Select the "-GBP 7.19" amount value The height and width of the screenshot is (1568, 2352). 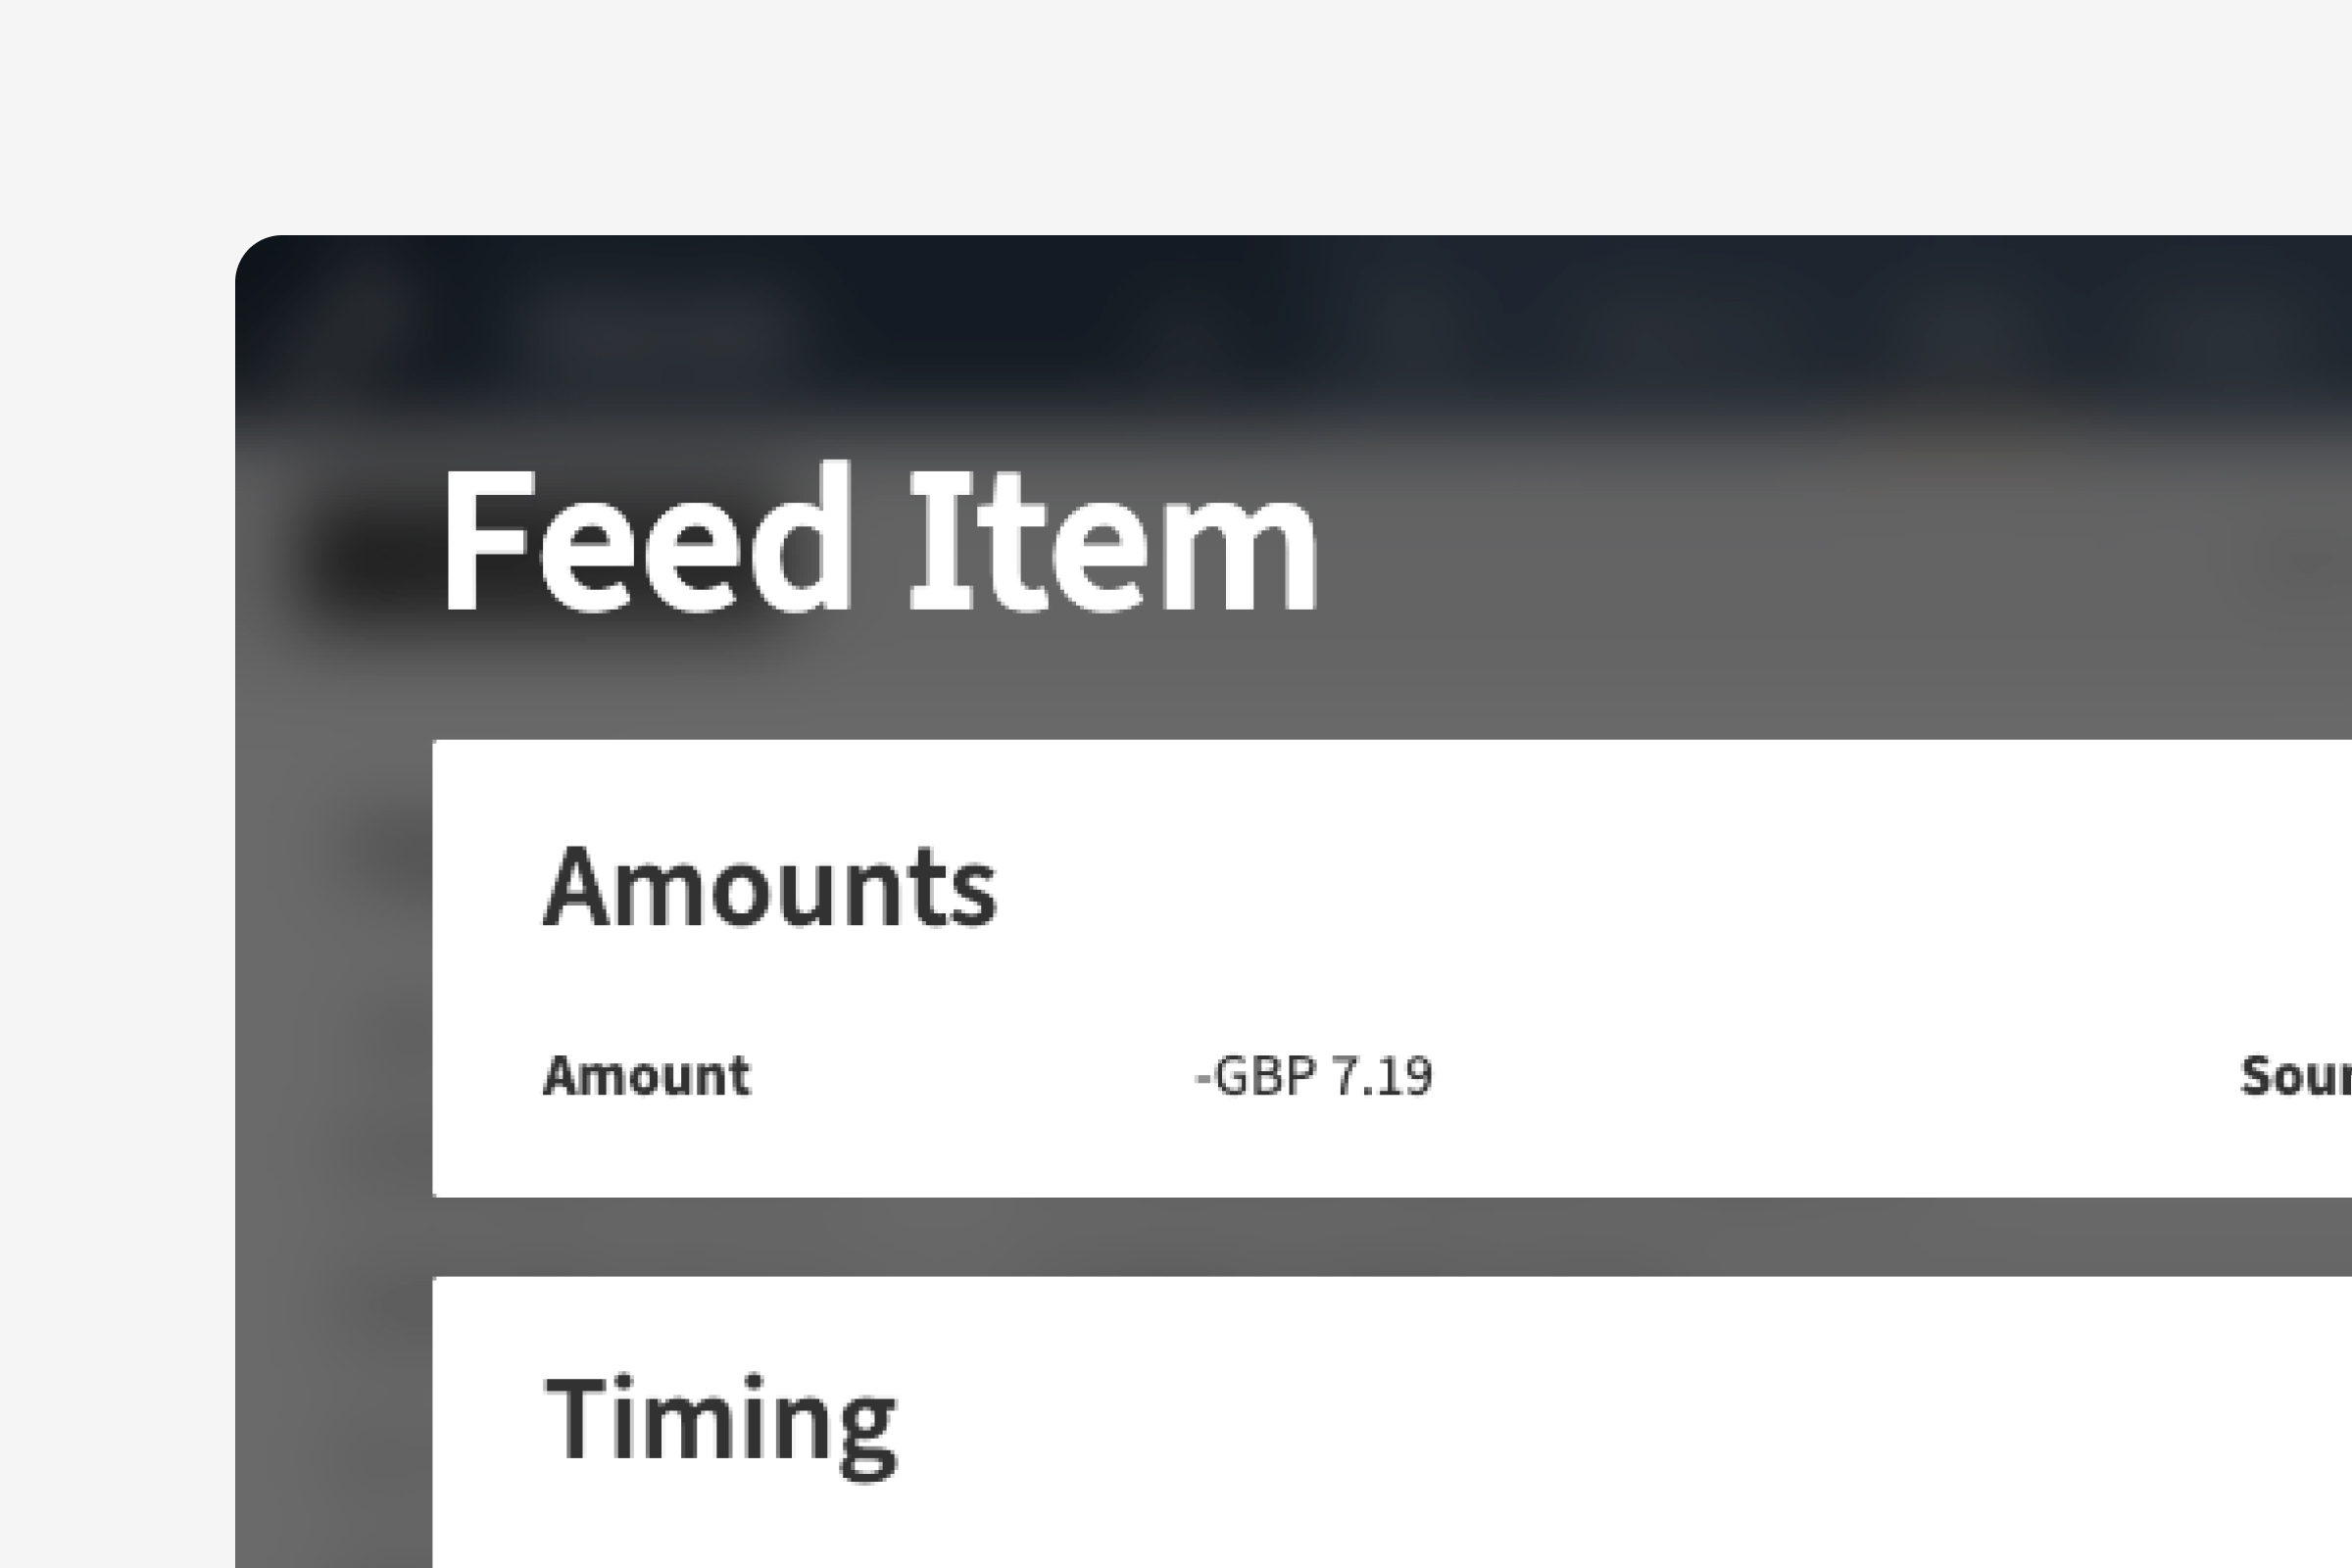[1313, 1077]
